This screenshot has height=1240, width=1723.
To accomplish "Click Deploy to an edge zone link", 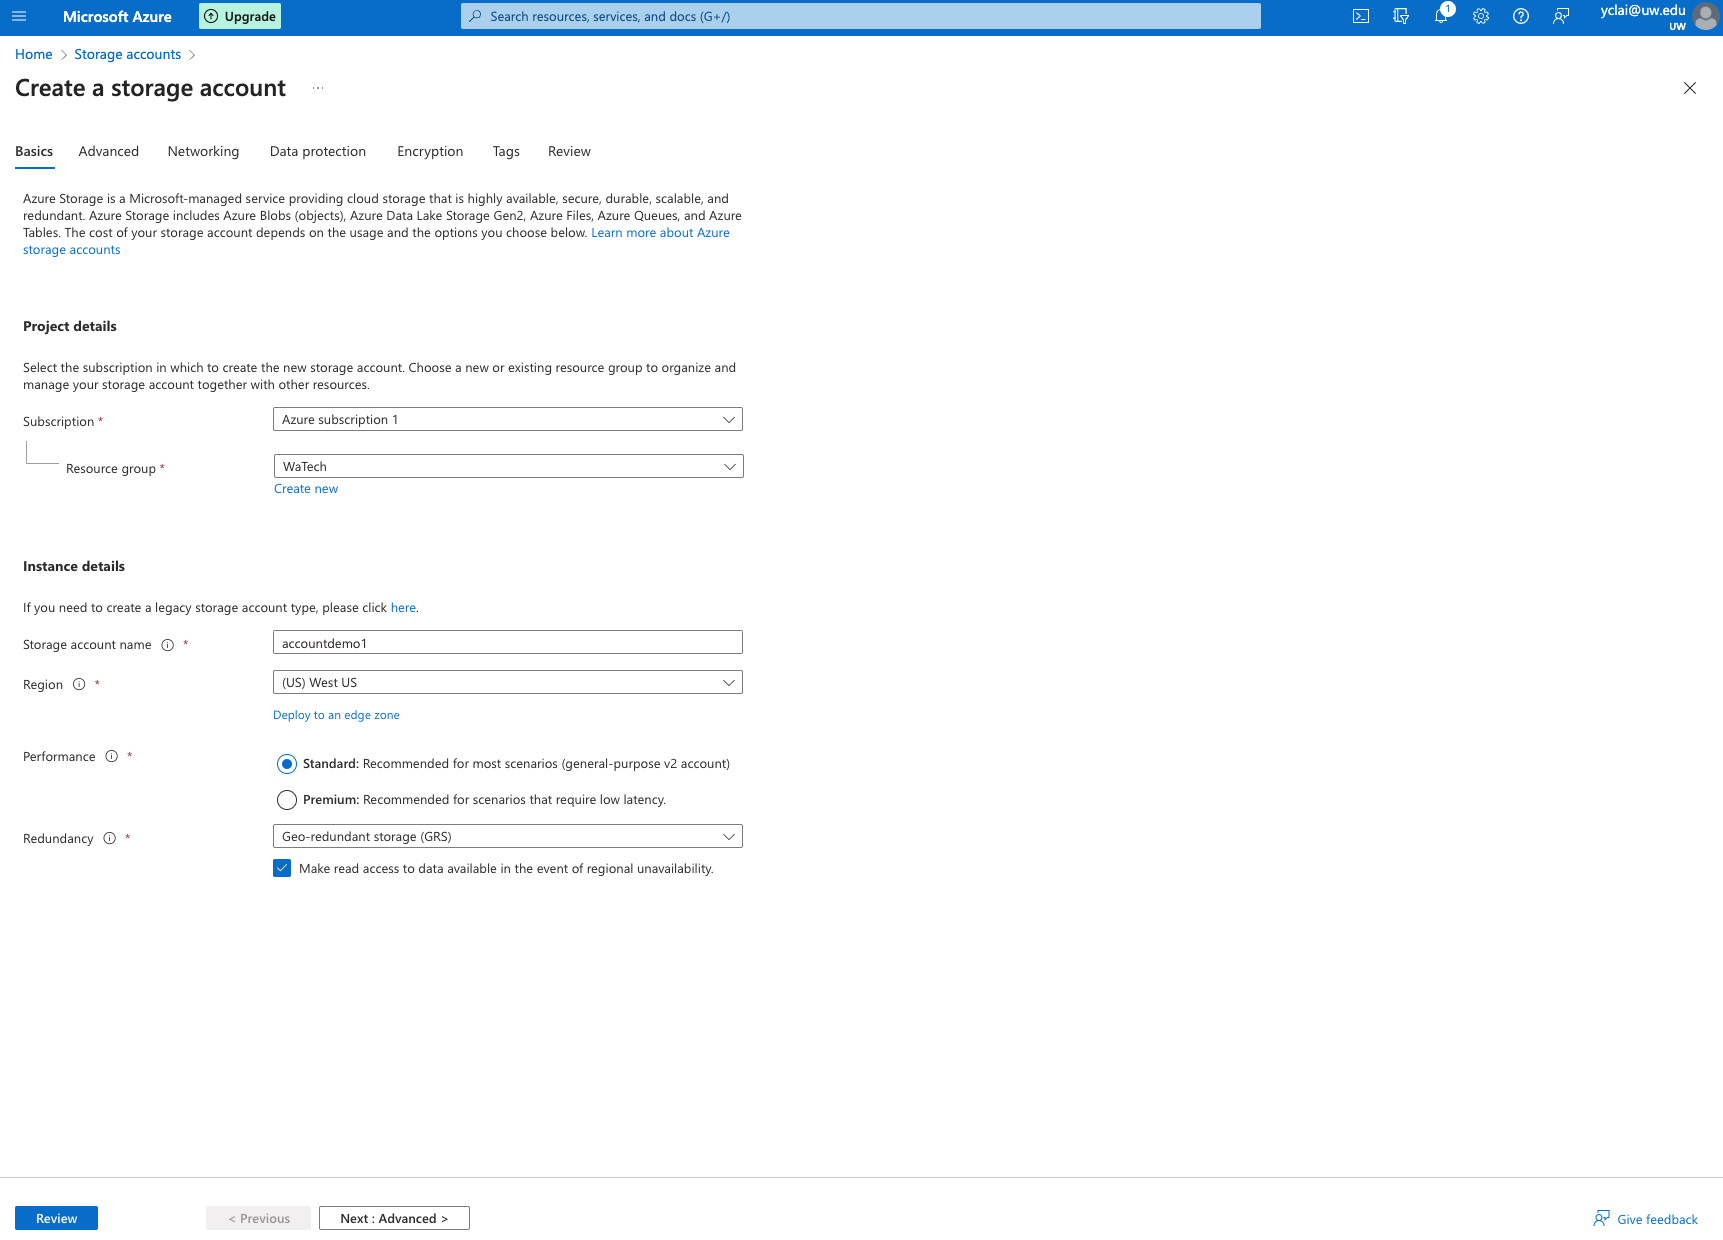I will [x=336, y=715].
